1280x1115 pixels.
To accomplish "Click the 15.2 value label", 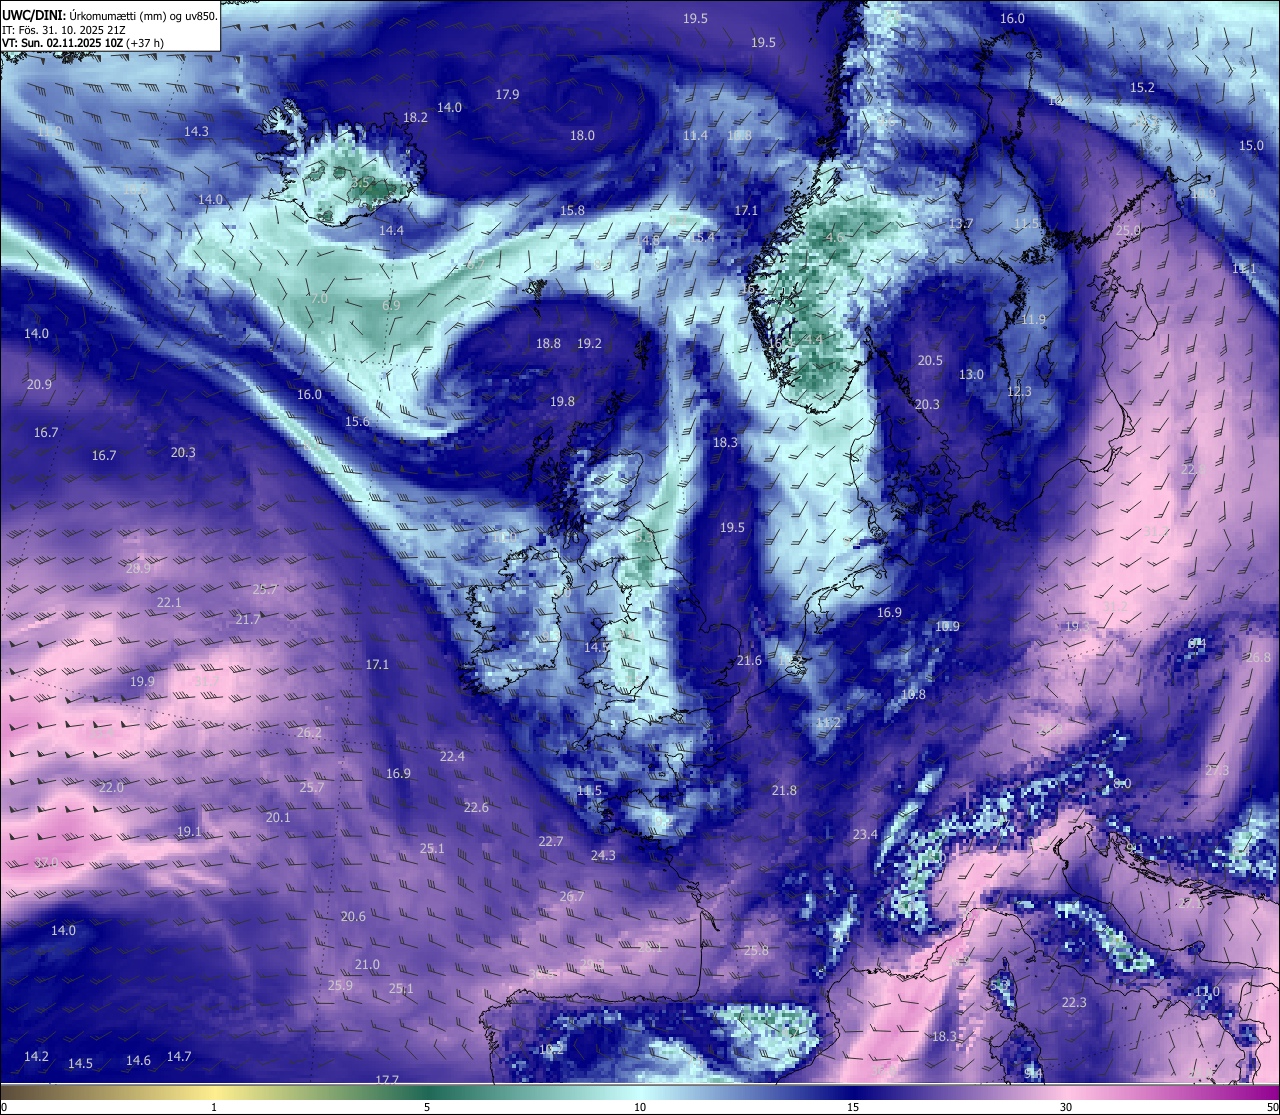I will tap(1142, 88).
